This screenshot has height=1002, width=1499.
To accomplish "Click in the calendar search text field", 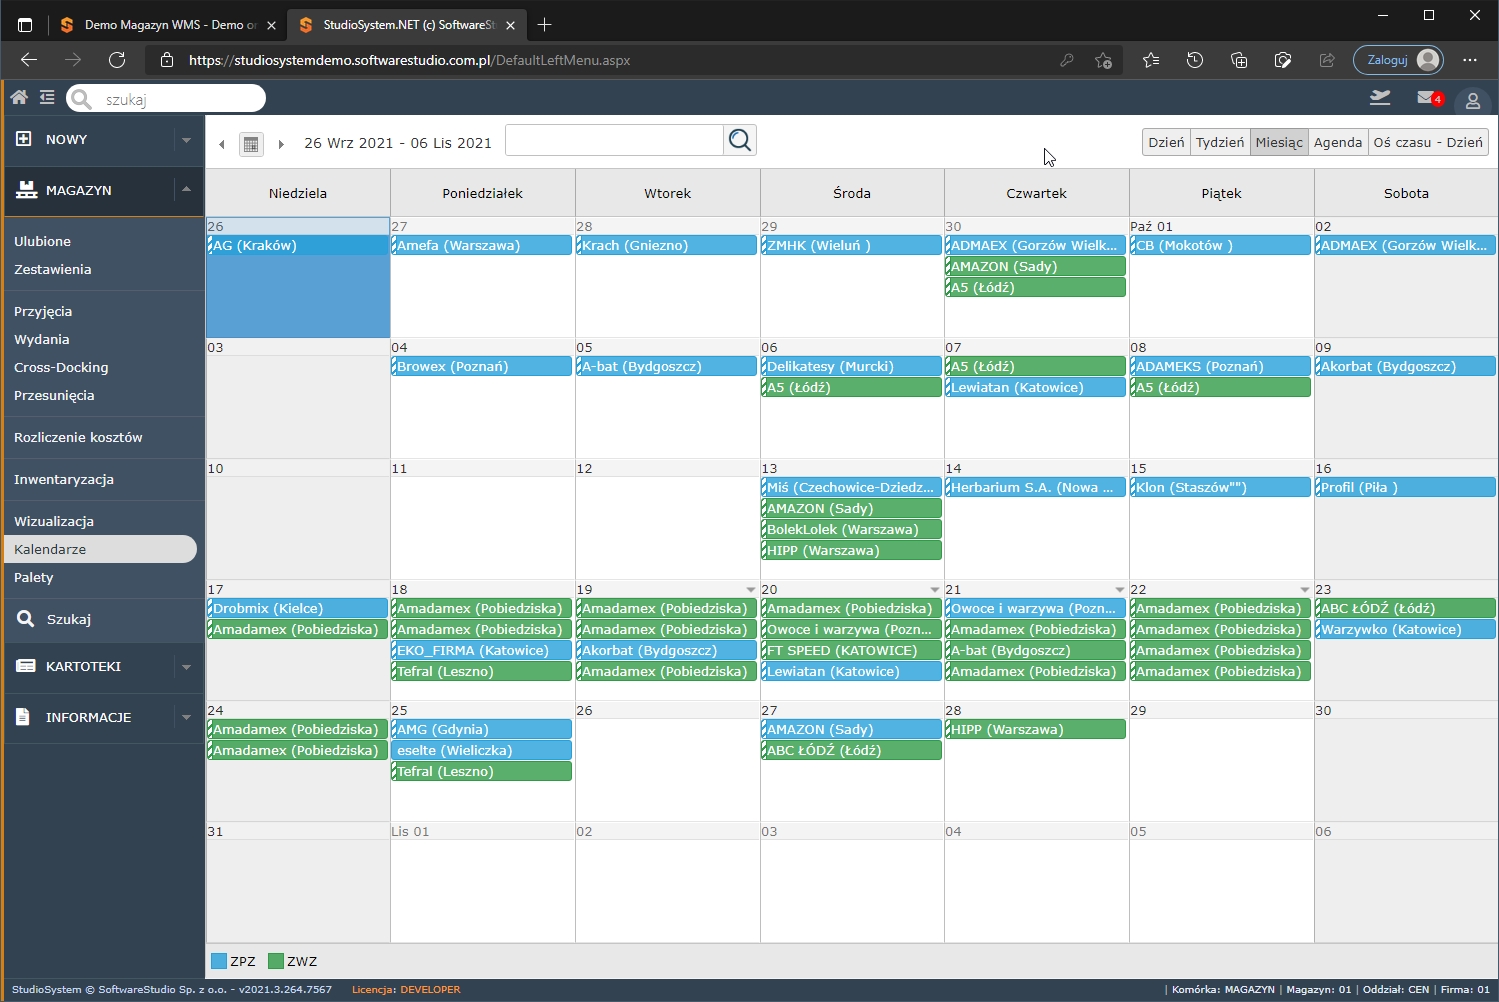I will pos(614,140).
